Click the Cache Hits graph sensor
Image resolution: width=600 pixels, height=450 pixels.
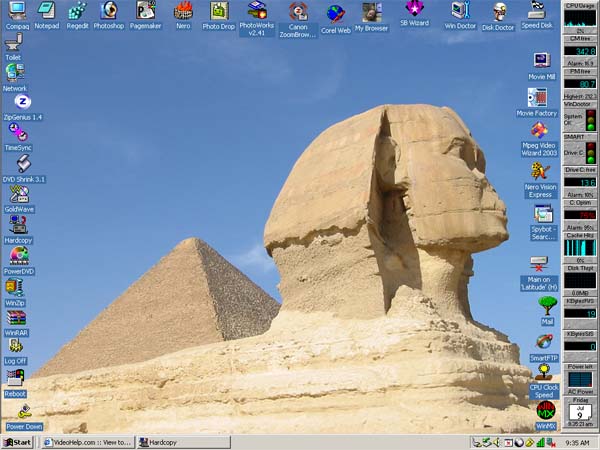point(580,248)
